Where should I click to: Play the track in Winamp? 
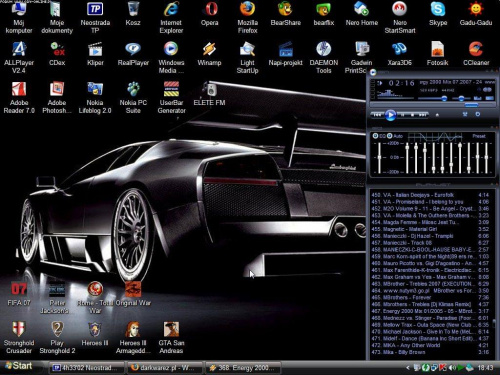click(x=391, y=115)
